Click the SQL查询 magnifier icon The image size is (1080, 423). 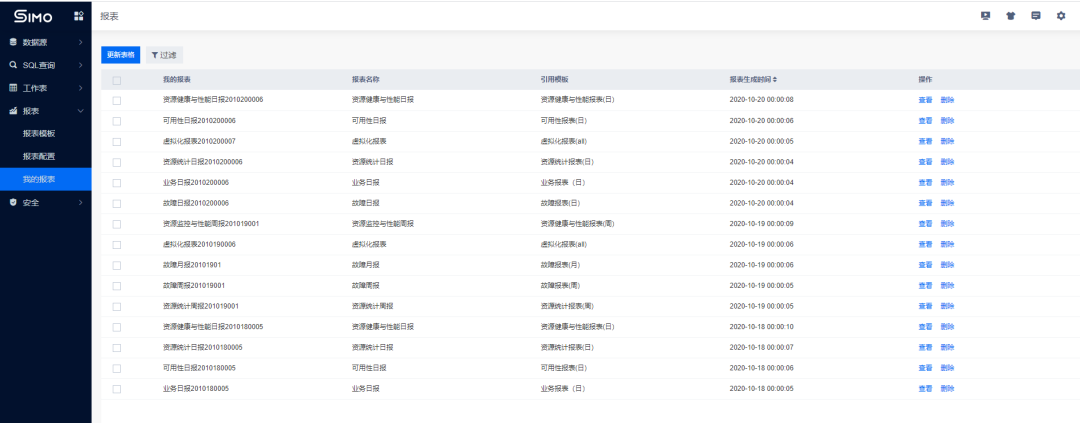click(x=13, y=65)
